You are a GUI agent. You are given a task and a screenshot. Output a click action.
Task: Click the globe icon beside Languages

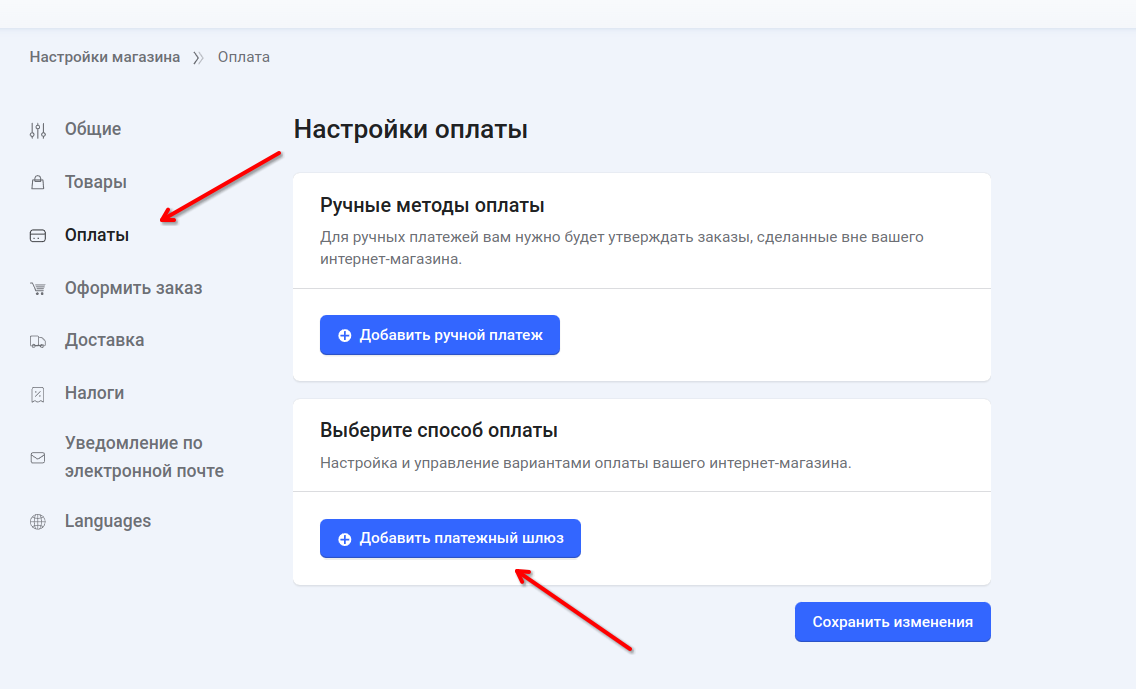(x=38, y=522)
